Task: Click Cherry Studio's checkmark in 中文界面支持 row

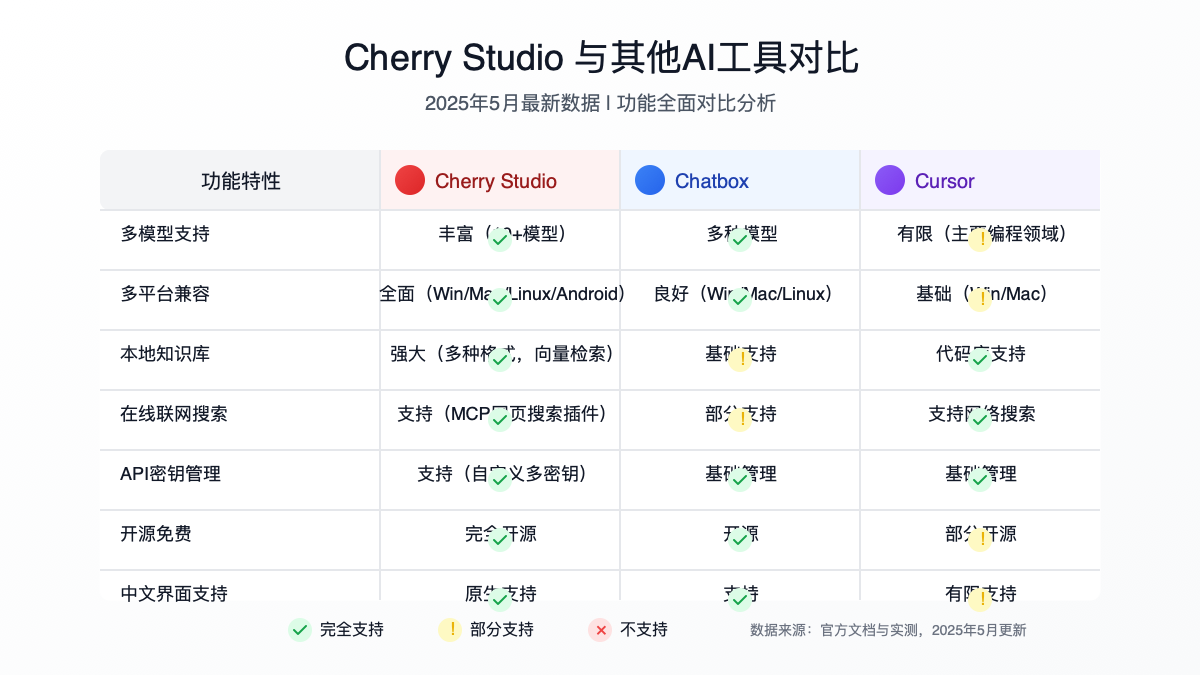Action: [x=500, y=600]
